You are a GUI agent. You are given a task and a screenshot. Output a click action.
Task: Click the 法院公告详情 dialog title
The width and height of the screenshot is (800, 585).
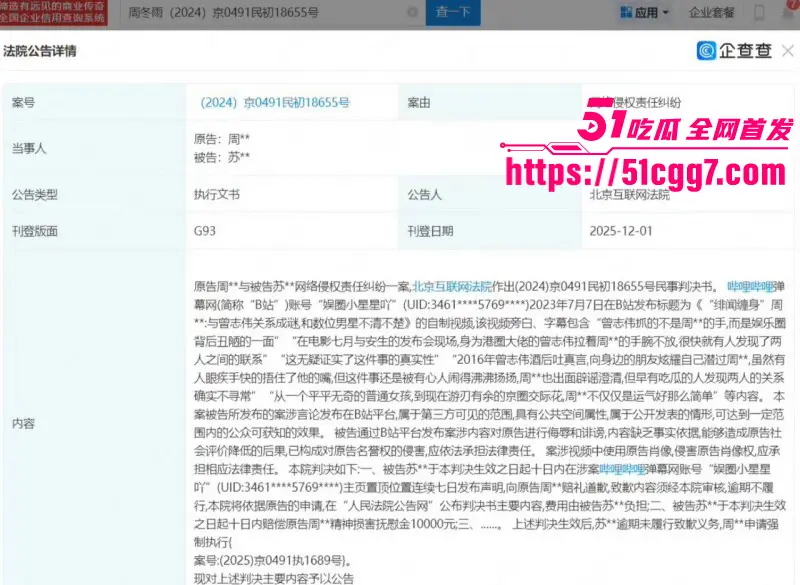[40, 51]
